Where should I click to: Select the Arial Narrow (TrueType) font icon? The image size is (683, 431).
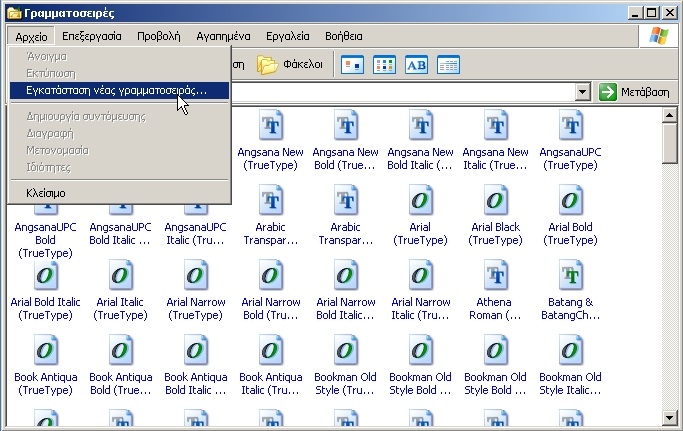(x=196, y=275)
